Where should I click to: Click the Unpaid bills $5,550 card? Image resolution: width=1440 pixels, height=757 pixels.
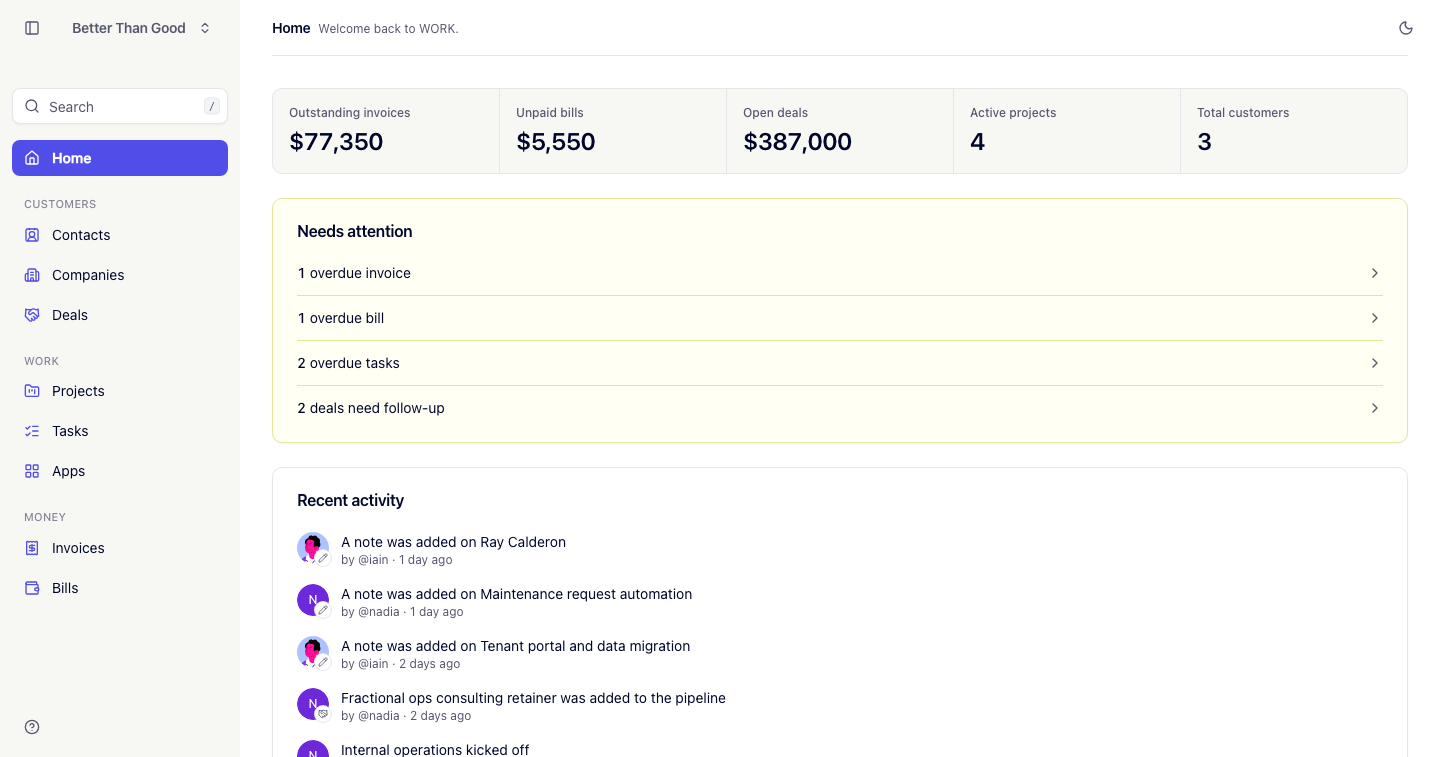pos(613,131)
